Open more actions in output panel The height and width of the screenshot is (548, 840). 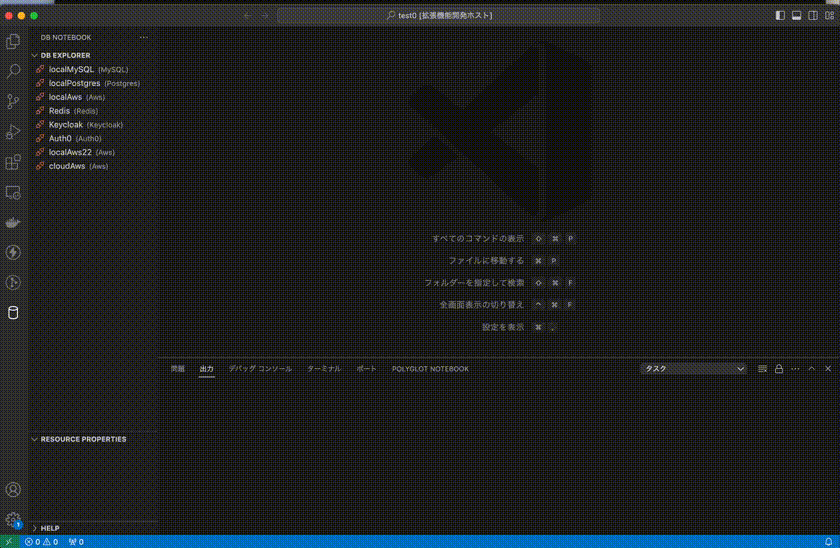click(x=795, y=369)
